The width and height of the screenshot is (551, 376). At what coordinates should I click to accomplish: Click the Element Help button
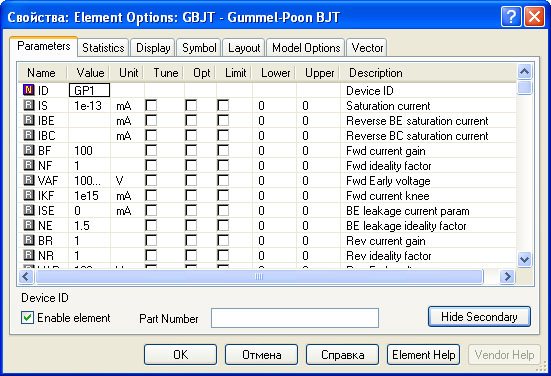423,355
